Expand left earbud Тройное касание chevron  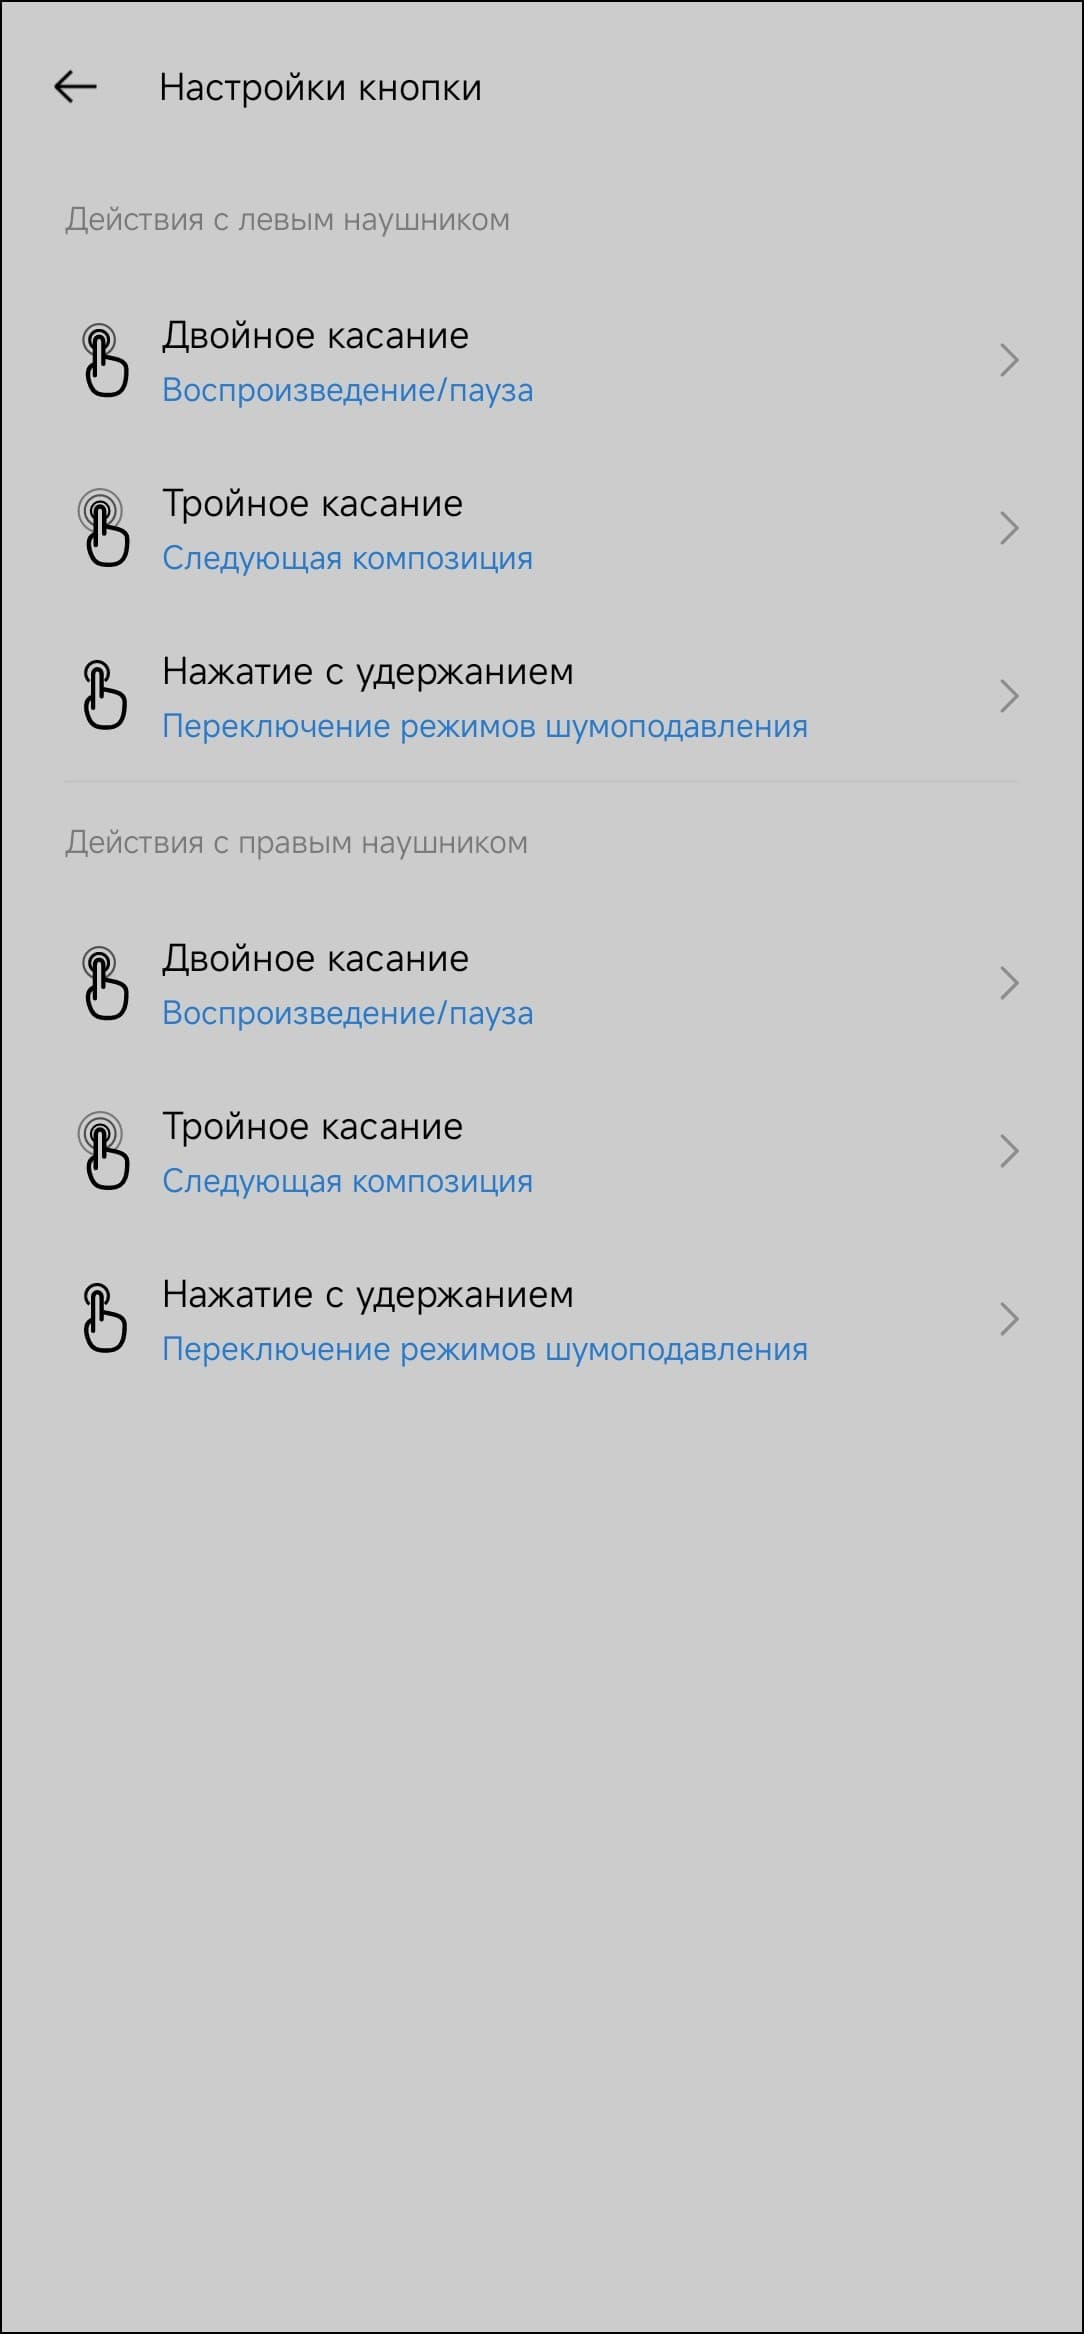[1009, 528]
